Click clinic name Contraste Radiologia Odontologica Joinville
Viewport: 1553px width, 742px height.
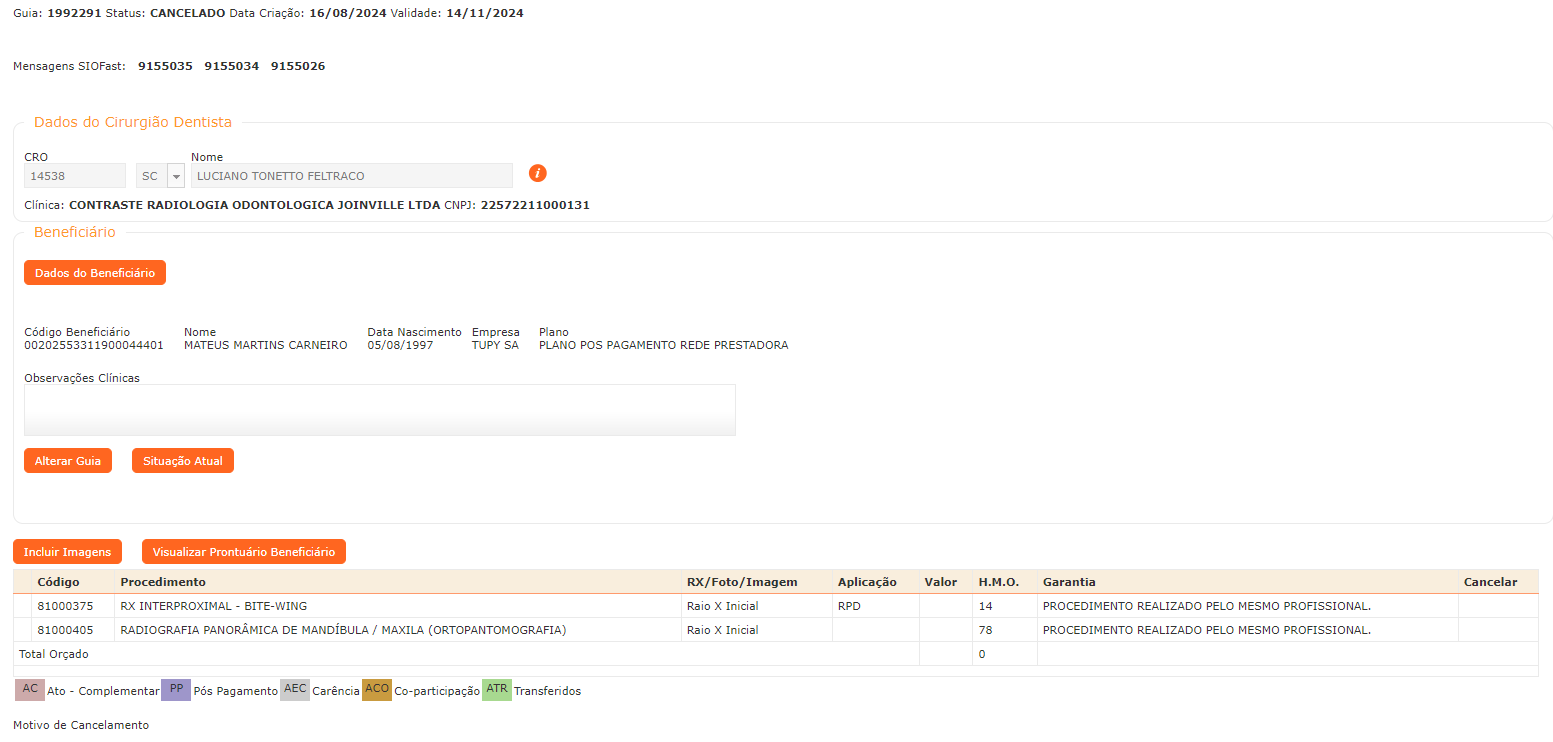[x=254, y=205]
